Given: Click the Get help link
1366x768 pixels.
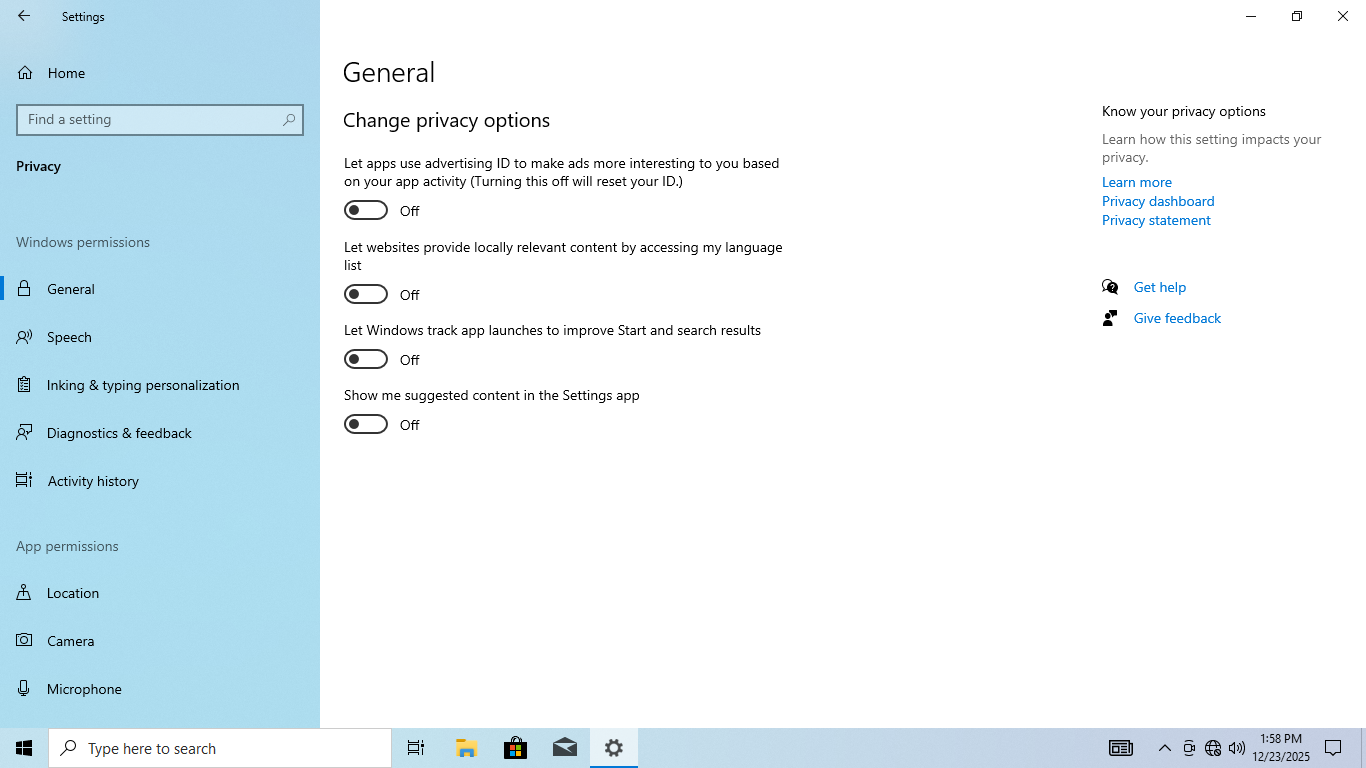Looking at the screenshot, I should pos(1159,287).
